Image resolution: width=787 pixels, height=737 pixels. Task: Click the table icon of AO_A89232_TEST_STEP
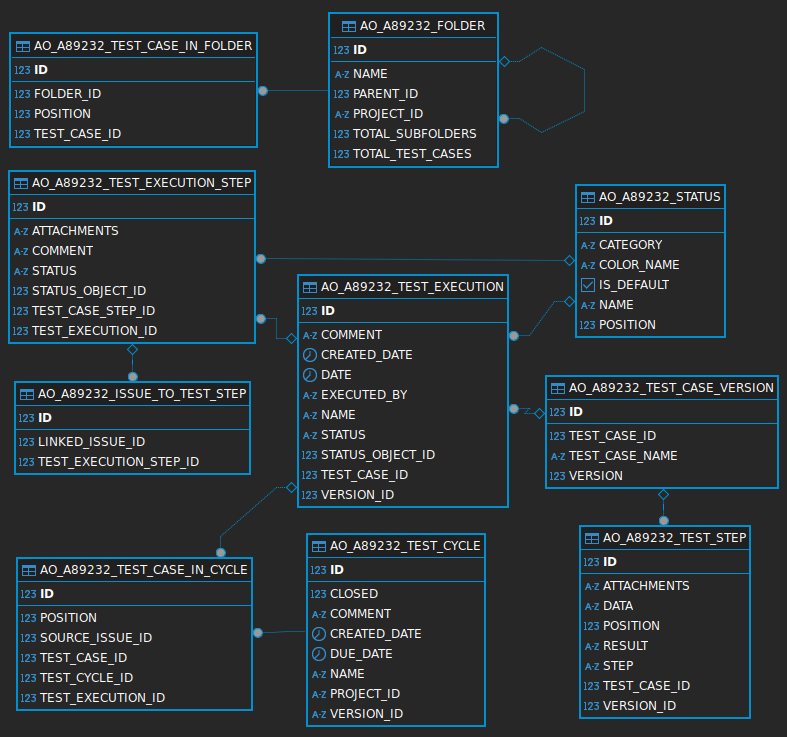tap(592, 539)
